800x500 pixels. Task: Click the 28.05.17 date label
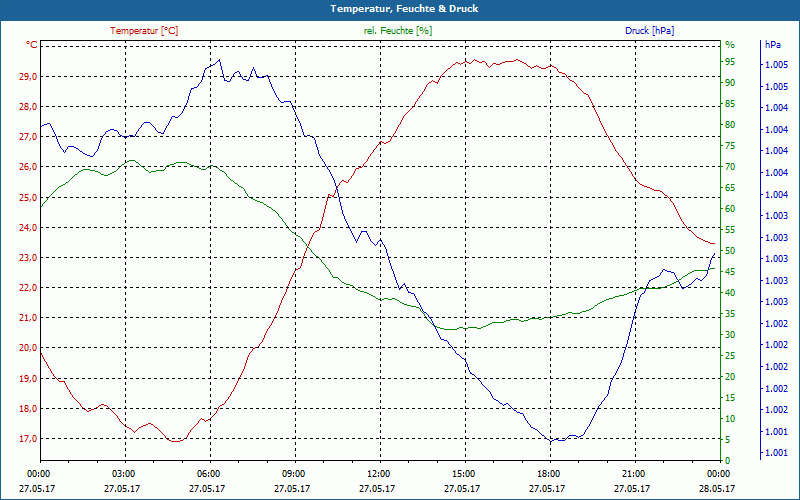tap(717, 488)
